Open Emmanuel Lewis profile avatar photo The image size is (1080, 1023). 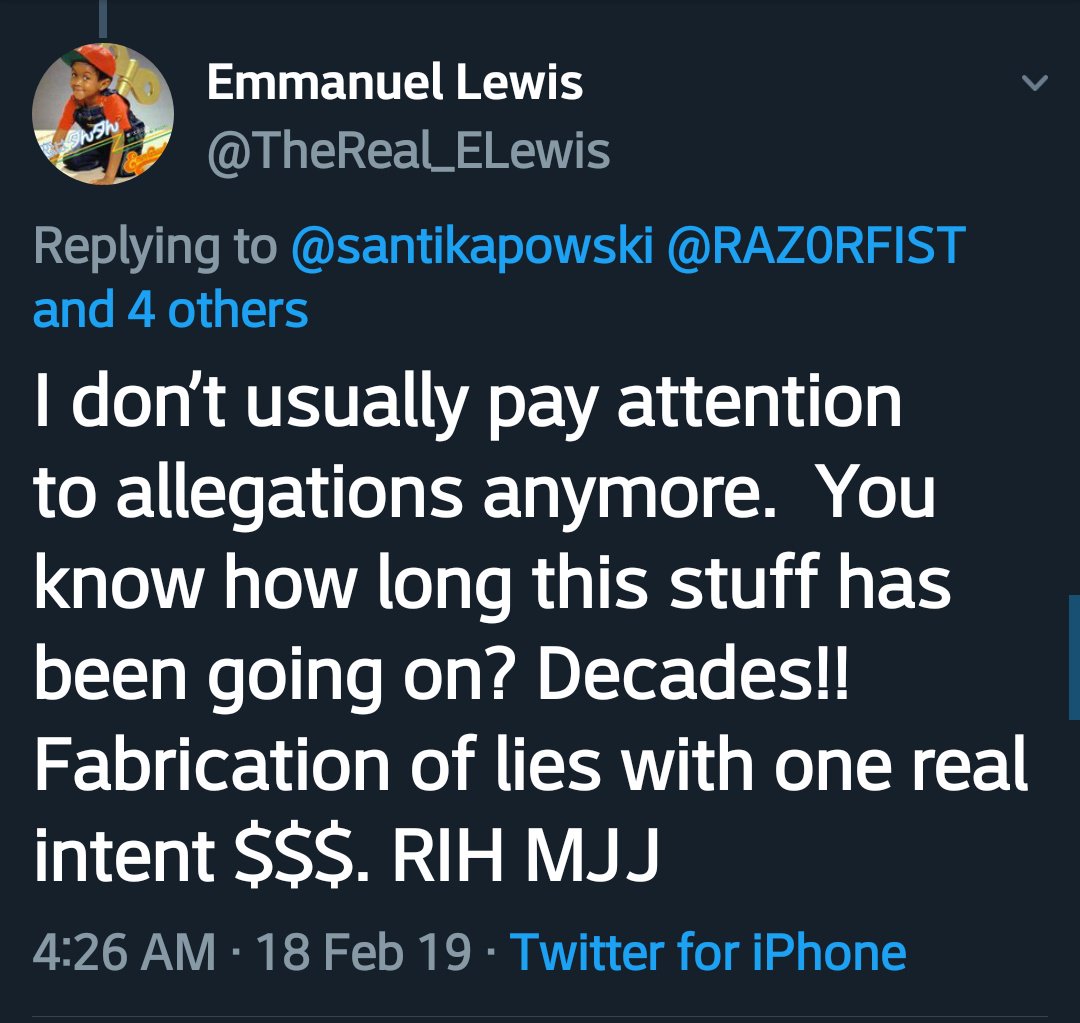[x=103, y=114]
